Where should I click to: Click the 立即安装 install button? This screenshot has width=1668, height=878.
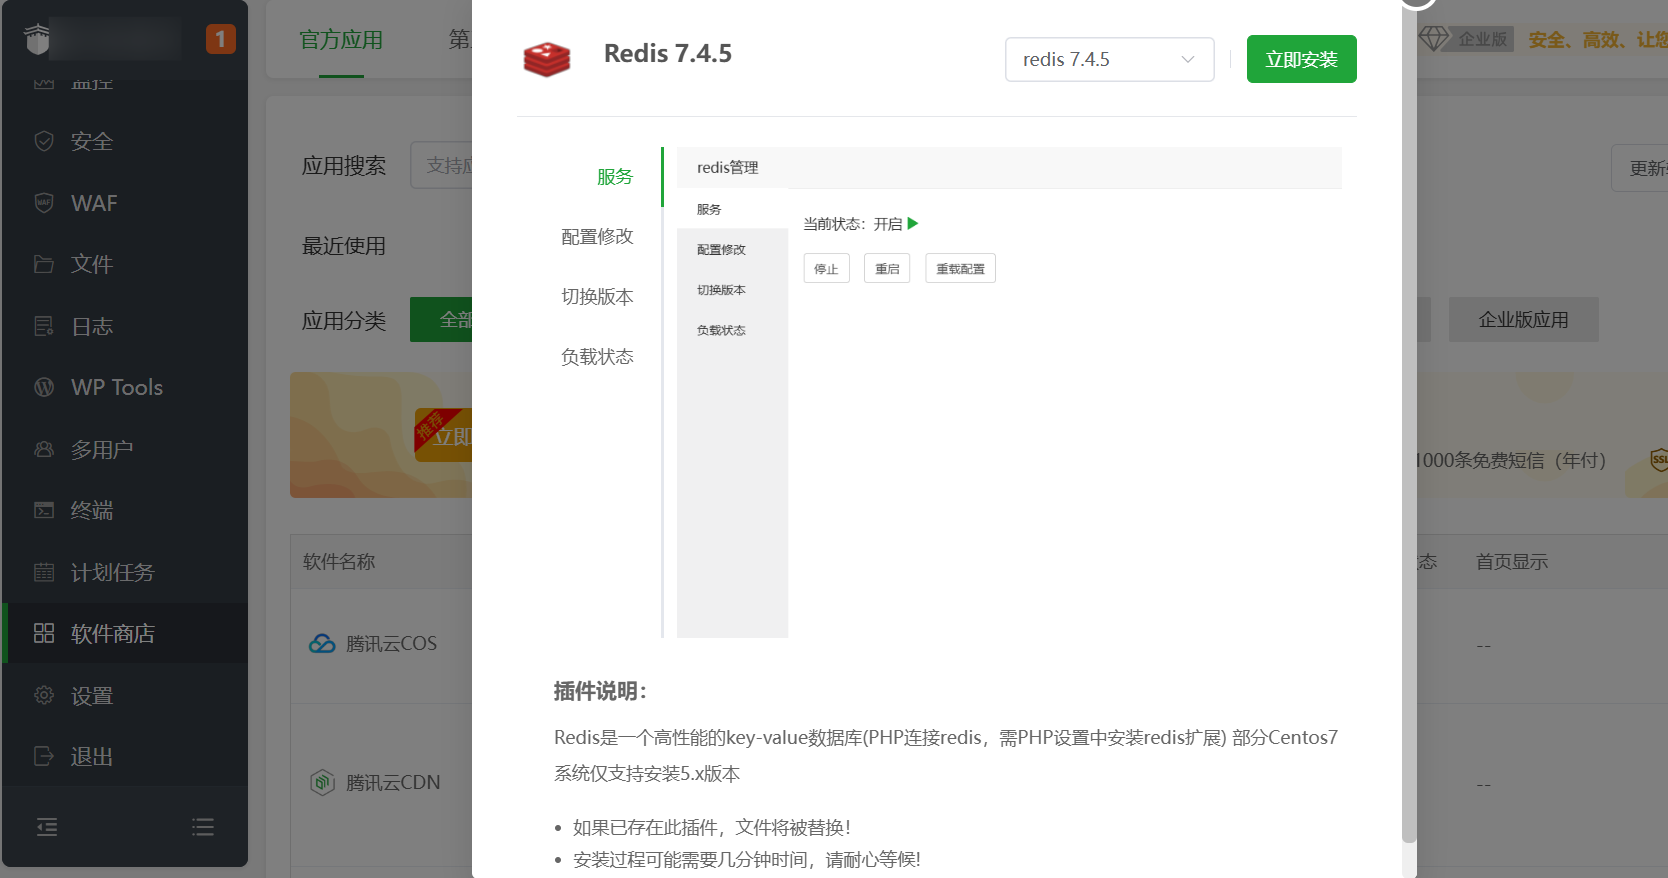[1301, 60]
